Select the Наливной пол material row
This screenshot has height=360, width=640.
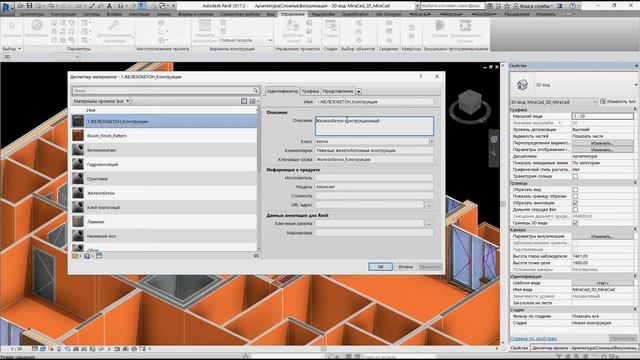[164, 236]
